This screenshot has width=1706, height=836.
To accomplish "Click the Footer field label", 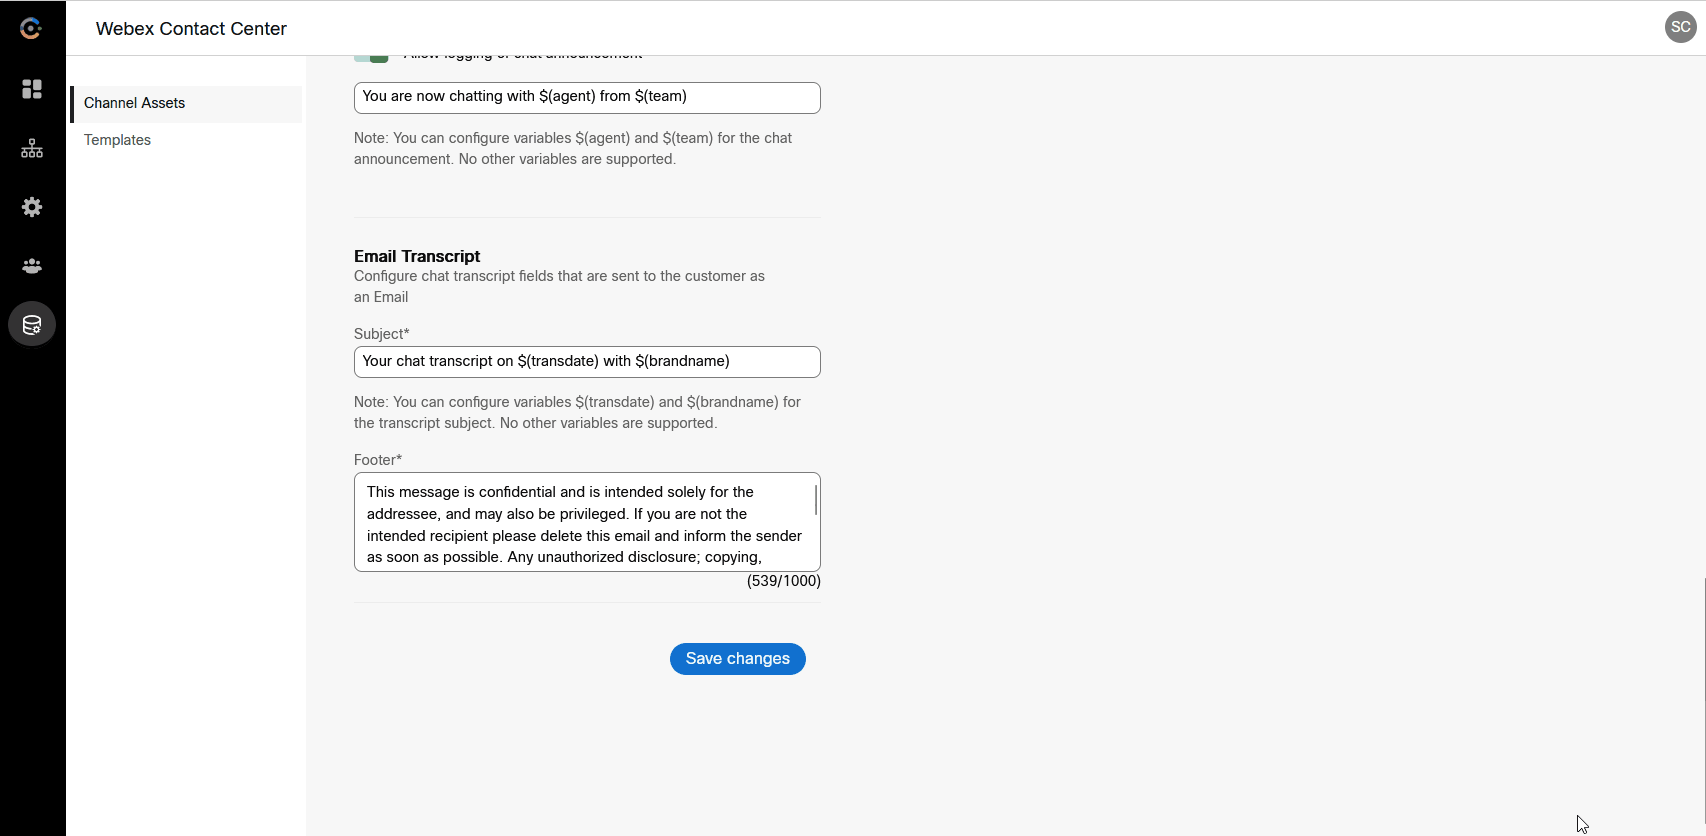I will [377, 460].
